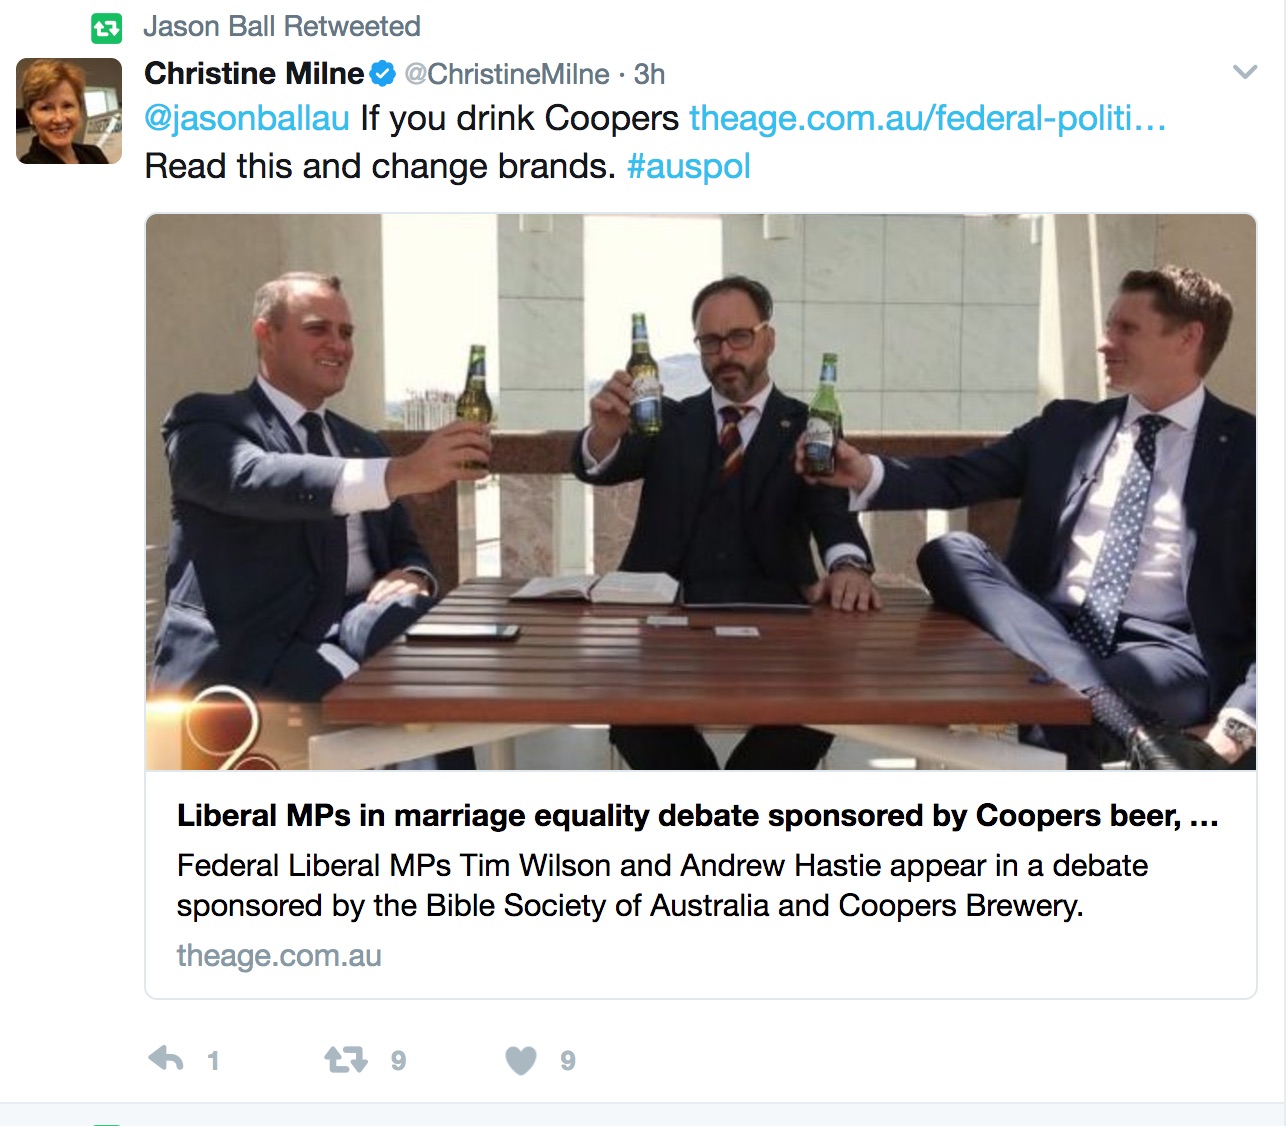
Task: Click Christine Milne's verified badge
Action: tap(381, 72)
